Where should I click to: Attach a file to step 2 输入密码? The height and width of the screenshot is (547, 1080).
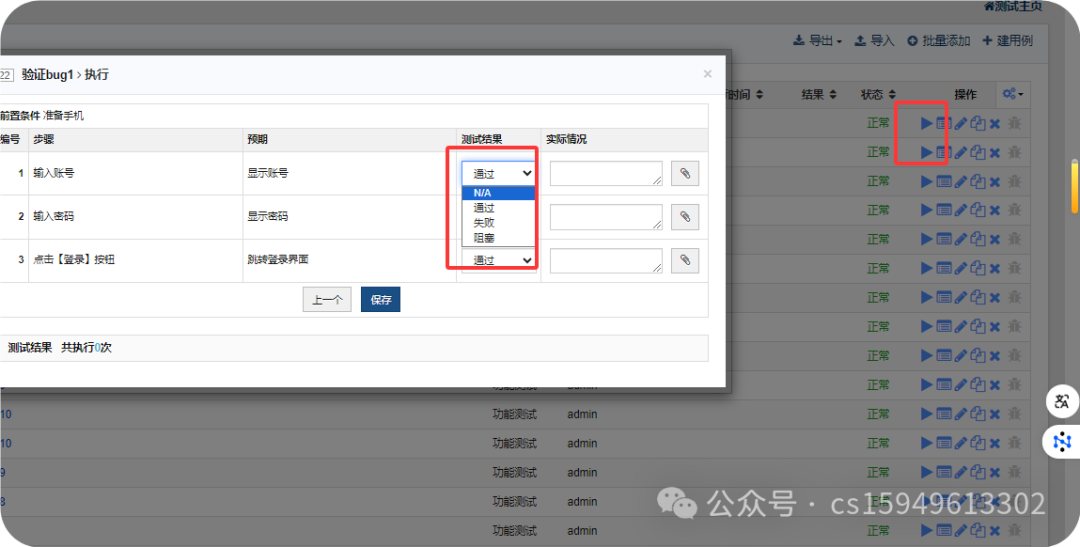coord(685,217)
